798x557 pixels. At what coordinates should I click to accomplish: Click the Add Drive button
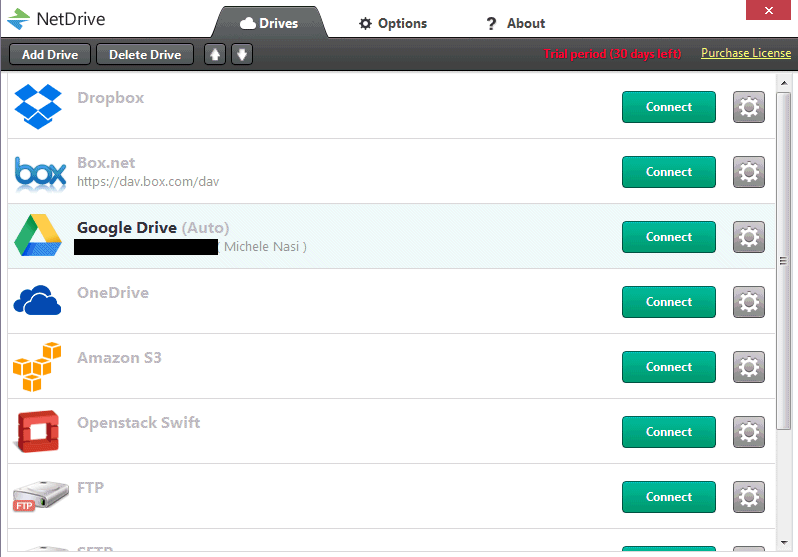pyautogui.click(x=50, y=54)
